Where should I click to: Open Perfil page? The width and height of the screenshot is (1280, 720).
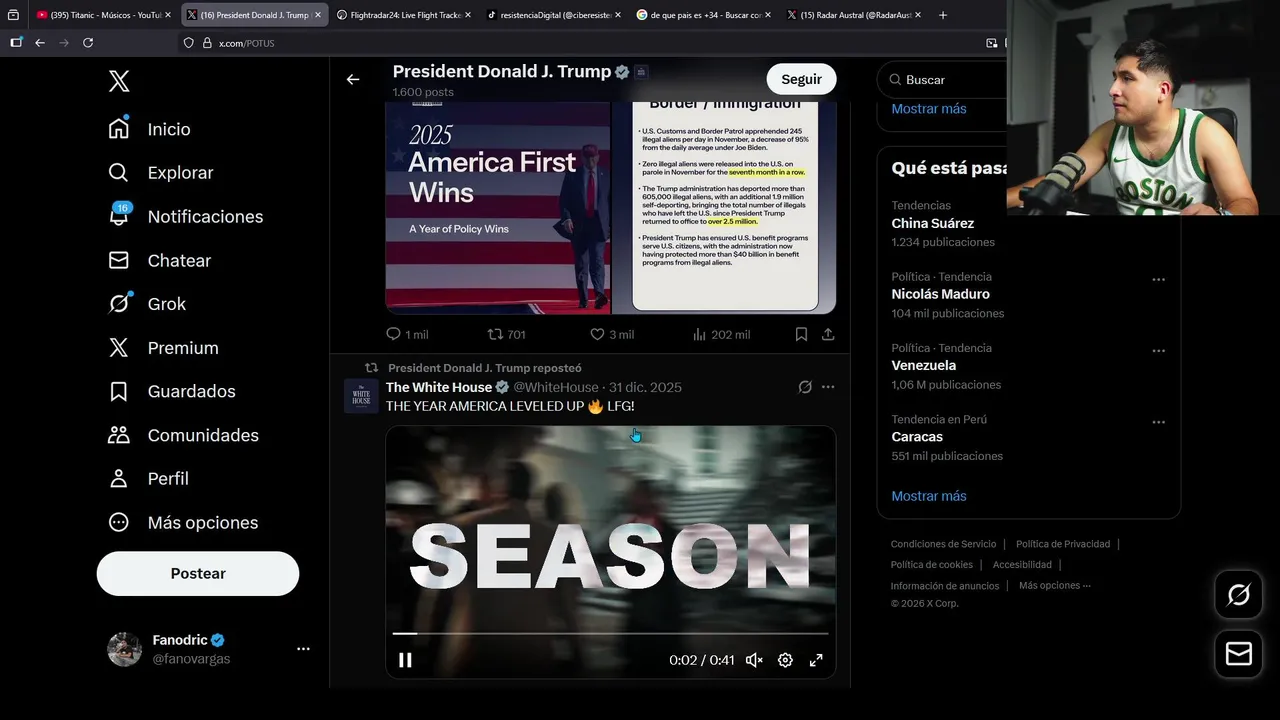coord(148,479)
